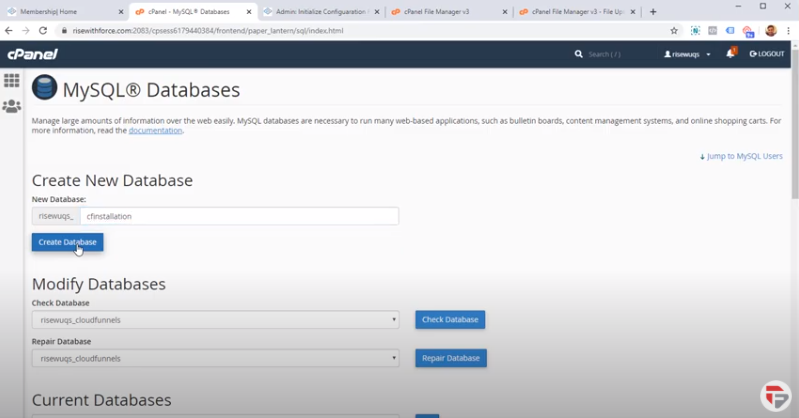
Task: Click the New Database name field
Action: click(x=239, y=216)
